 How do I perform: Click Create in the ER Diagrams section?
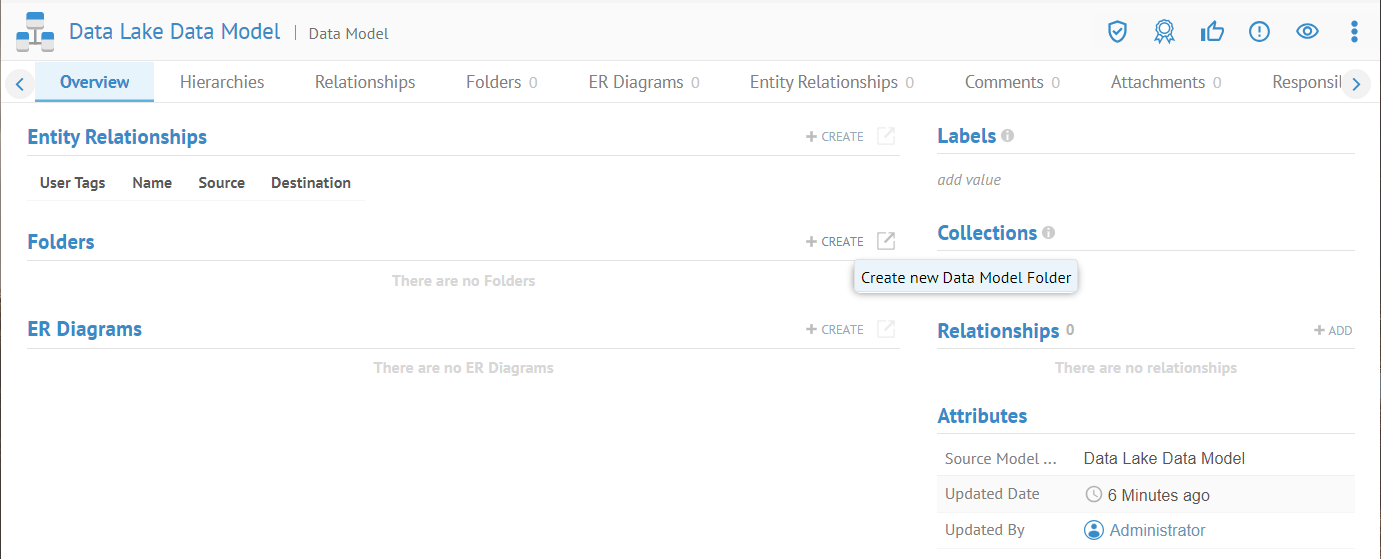(835, 330)
